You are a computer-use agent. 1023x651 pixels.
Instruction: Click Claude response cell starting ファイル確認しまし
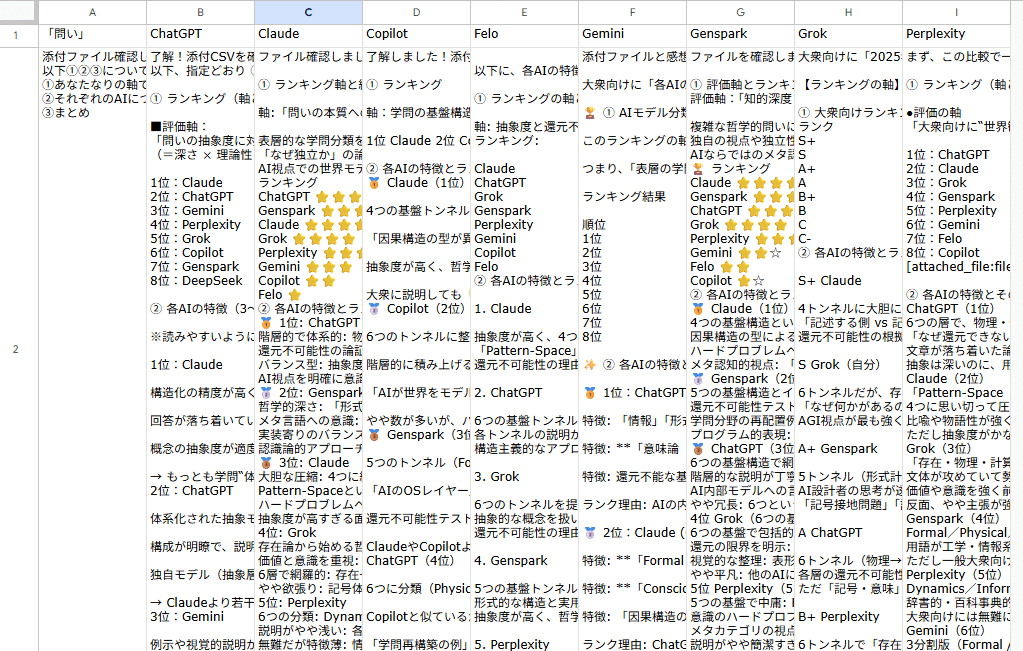coord(309,349)
